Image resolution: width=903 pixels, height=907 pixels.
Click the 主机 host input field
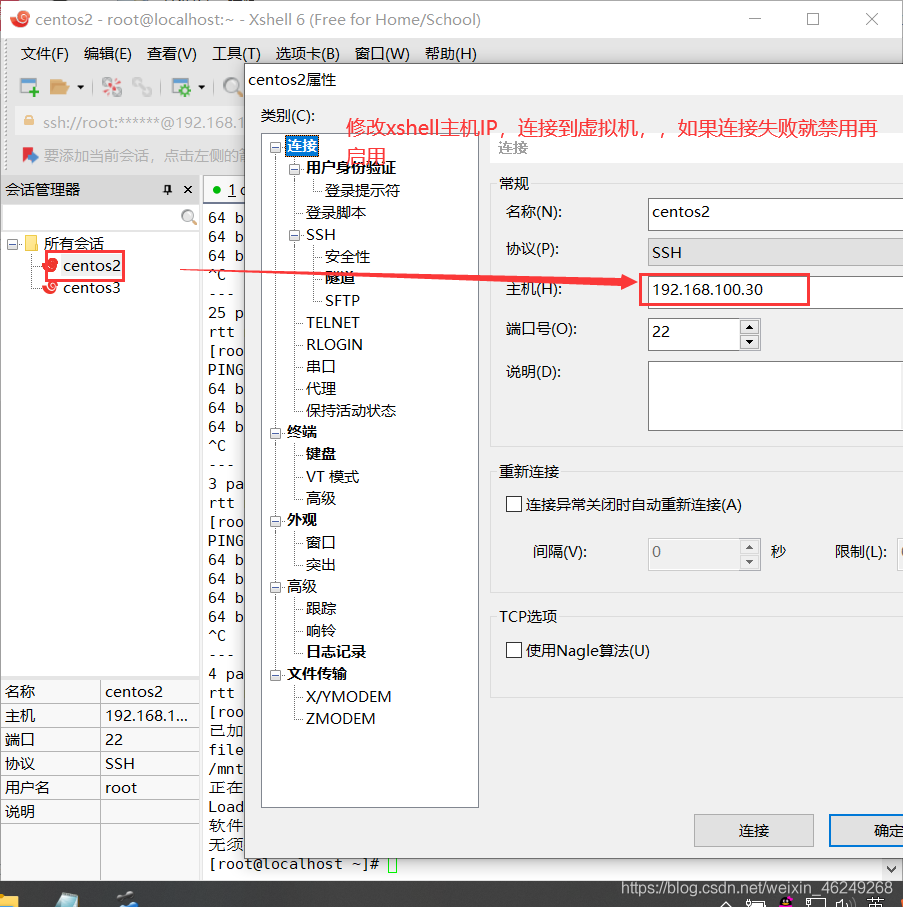tap(775, 290)
